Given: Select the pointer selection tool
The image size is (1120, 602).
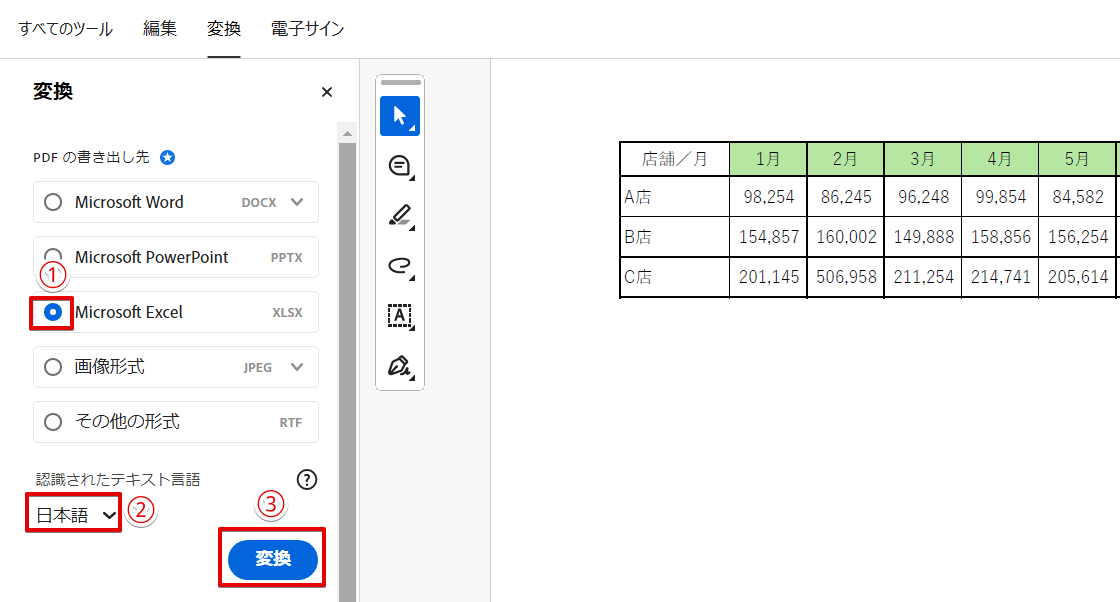Looking at the screenshot, I should pos(399,115).
